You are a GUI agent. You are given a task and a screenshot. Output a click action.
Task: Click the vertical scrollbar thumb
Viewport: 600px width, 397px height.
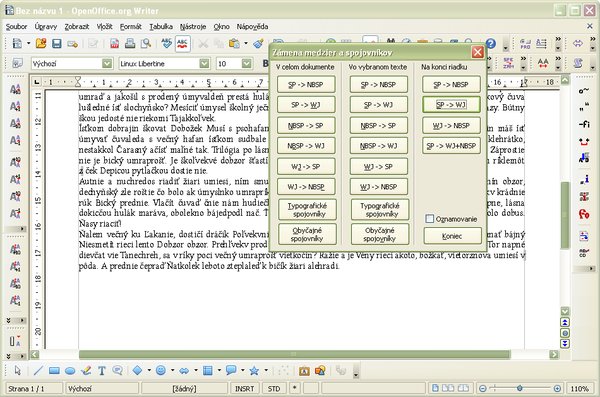pyautogui.click(x=565, y=215)
